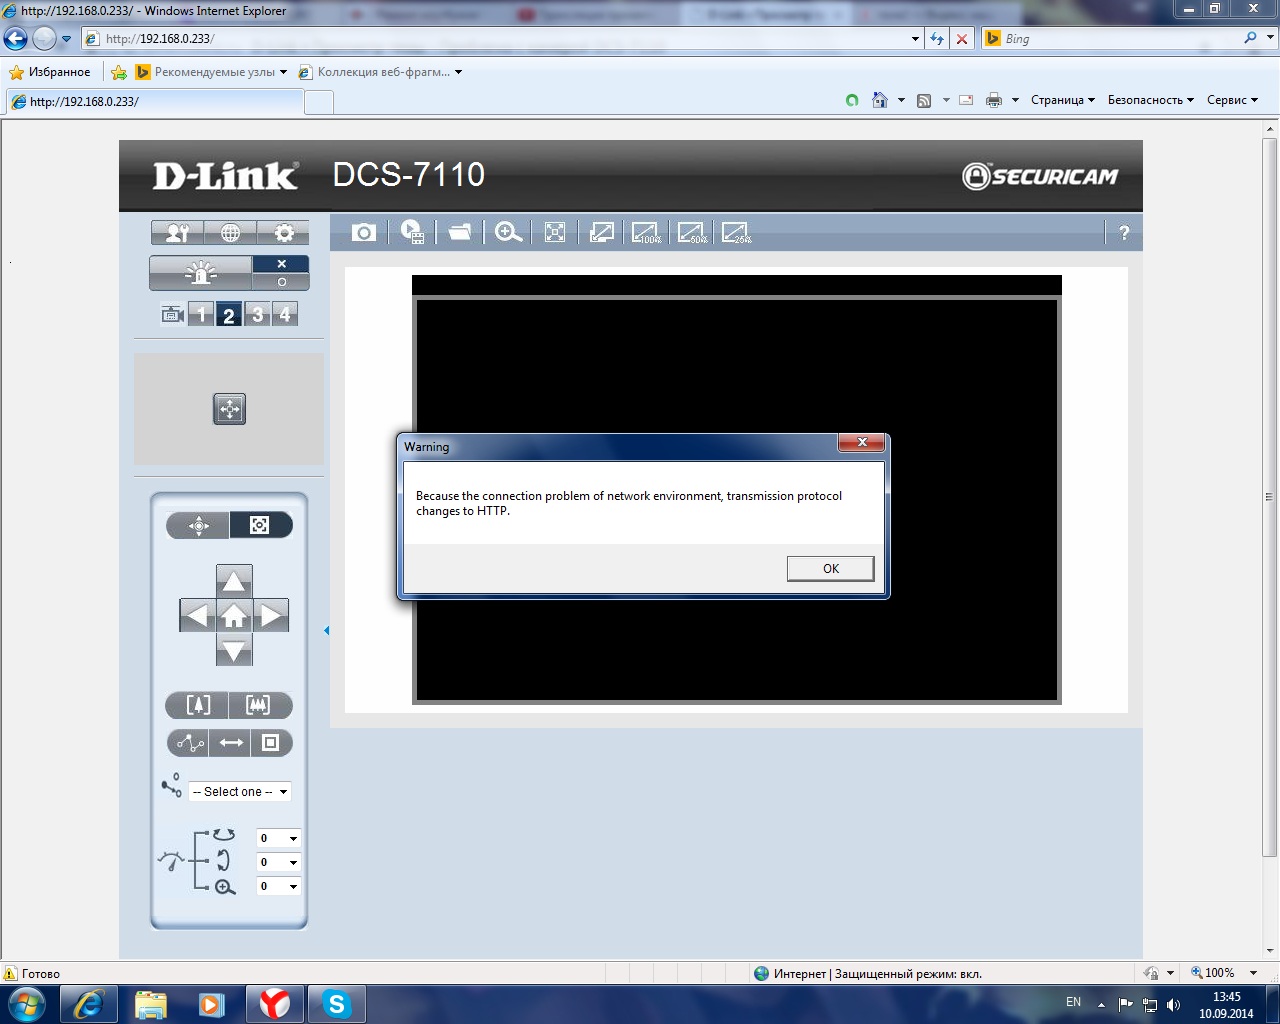The height and width of the screenshot is (1024, 1280).
Task: Click the Home icon in command bar
Action: click(880, 100)
